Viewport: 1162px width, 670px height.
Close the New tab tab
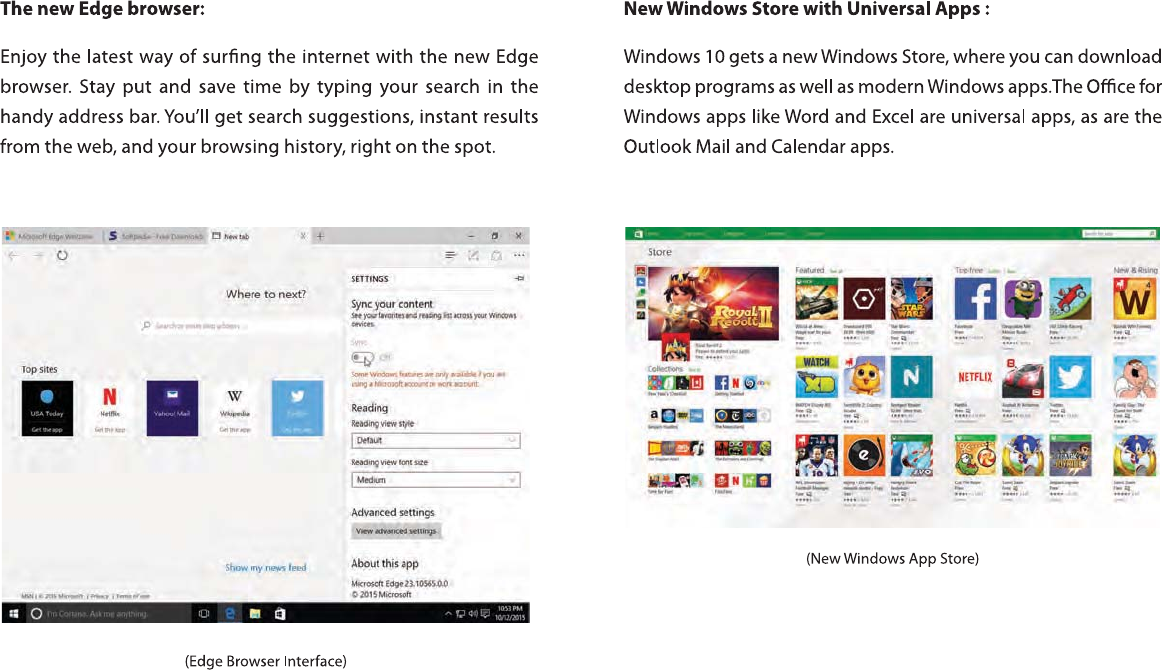click(x=302, y=236)
